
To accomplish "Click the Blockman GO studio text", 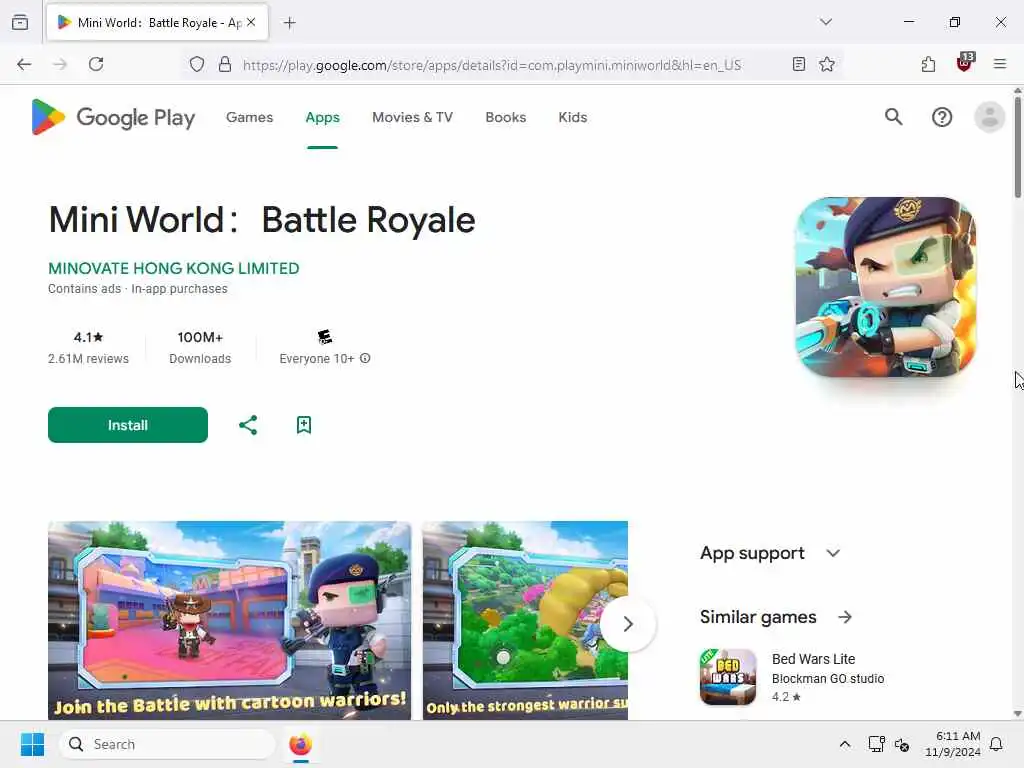I will pyautogui.click(x=828, y=679).
